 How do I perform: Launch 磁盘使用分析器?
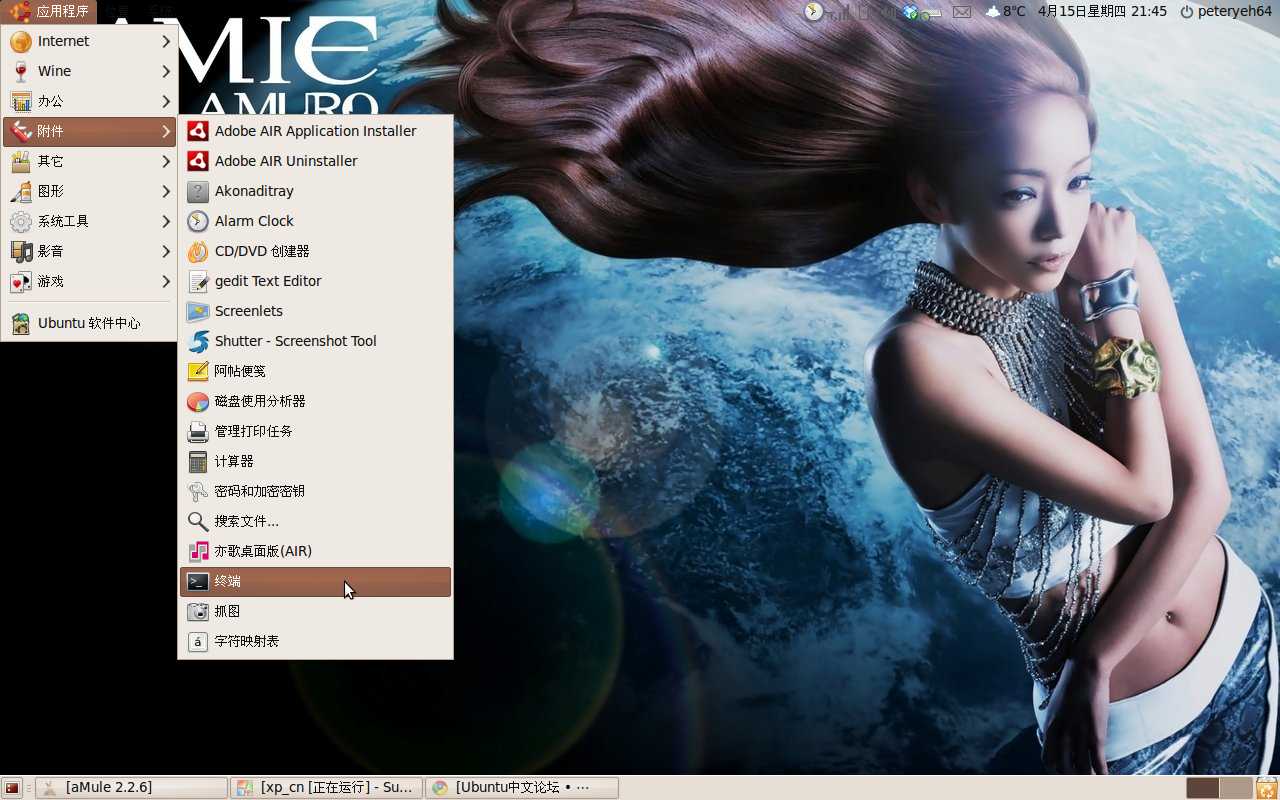click(315, 401)
